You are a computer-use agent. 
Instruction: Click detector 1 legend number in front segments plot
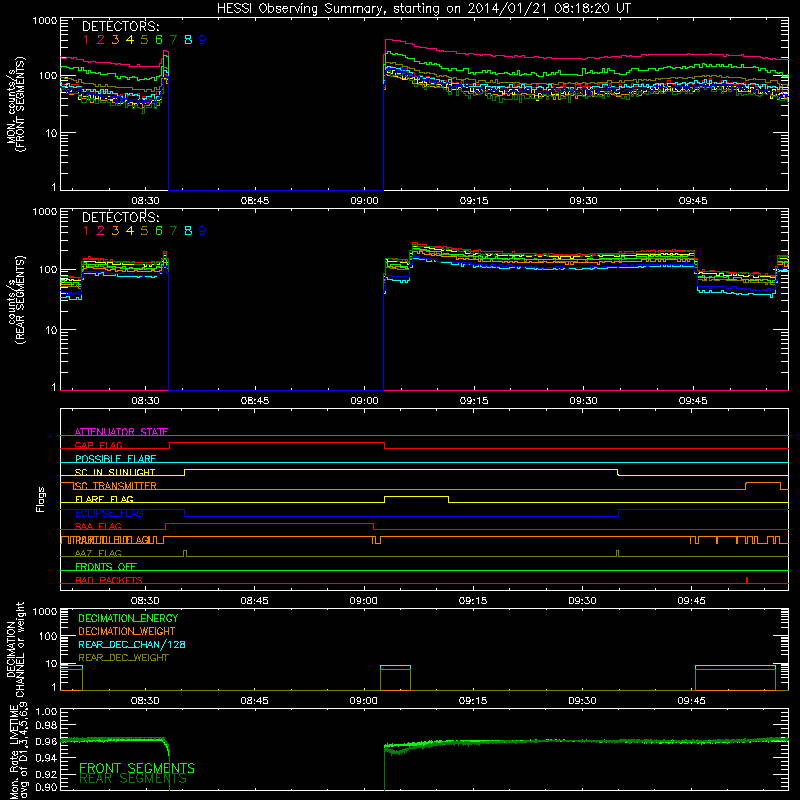86,40
